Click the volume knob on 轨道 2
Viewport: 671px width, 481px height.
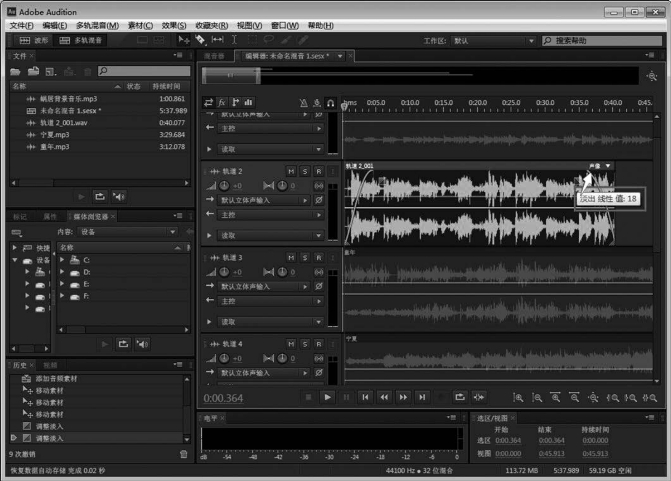[224, 186]
